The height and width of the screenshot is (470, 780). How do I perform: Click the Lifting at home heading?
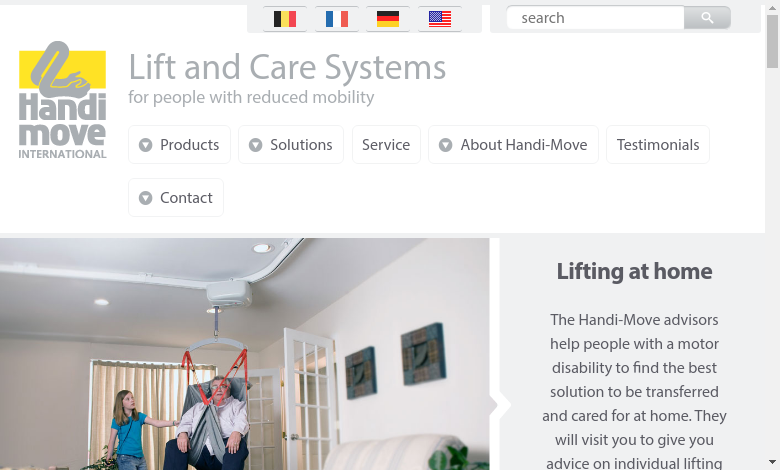(x=634, y=272)
